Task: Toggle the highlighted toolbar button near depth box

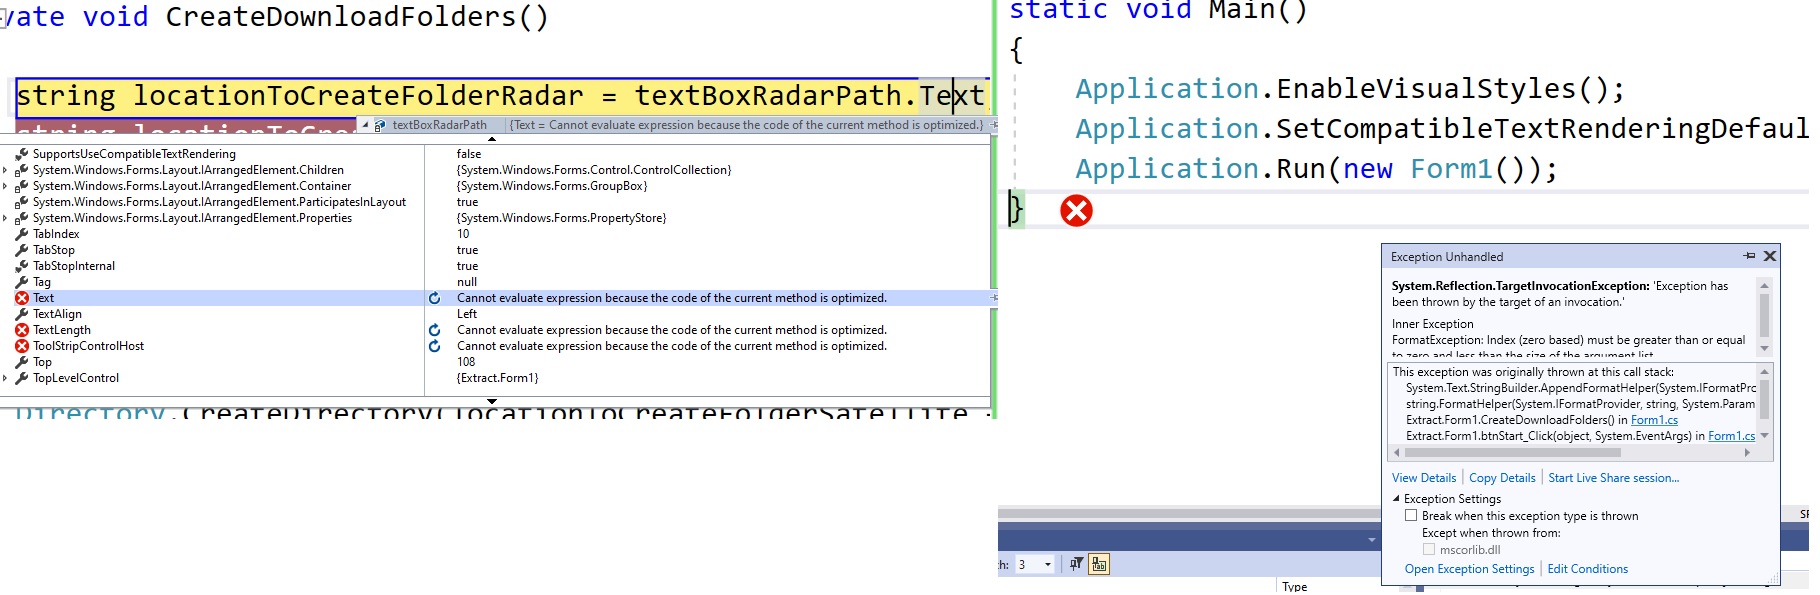Action: coord(1099,564)
